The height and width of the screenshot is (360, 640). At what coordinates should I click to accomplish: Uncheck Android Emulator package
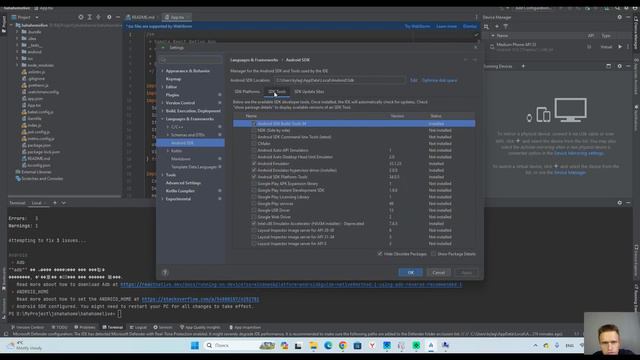tap(254, 164)
